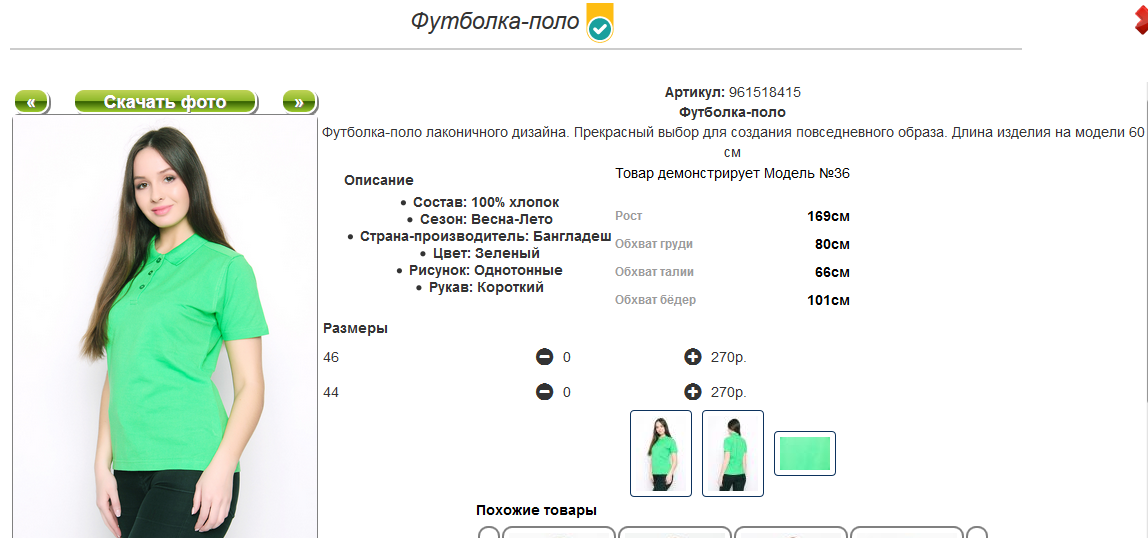Click the Сезон: Весна-Лето line

coord(486,220)
